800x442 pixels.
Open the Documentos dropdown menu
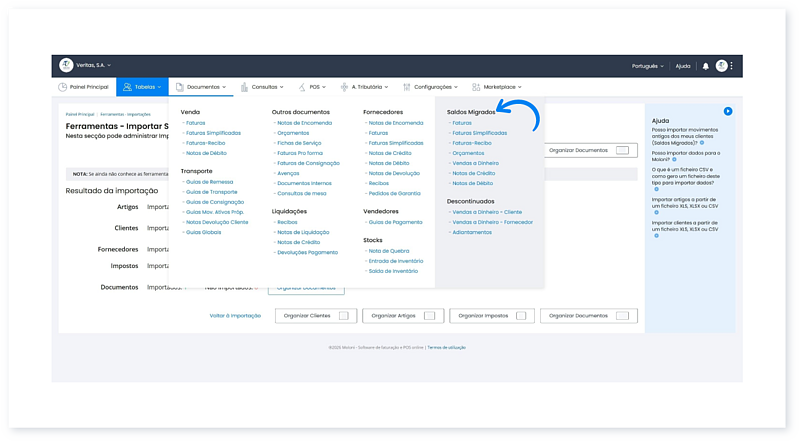point(206,88)
